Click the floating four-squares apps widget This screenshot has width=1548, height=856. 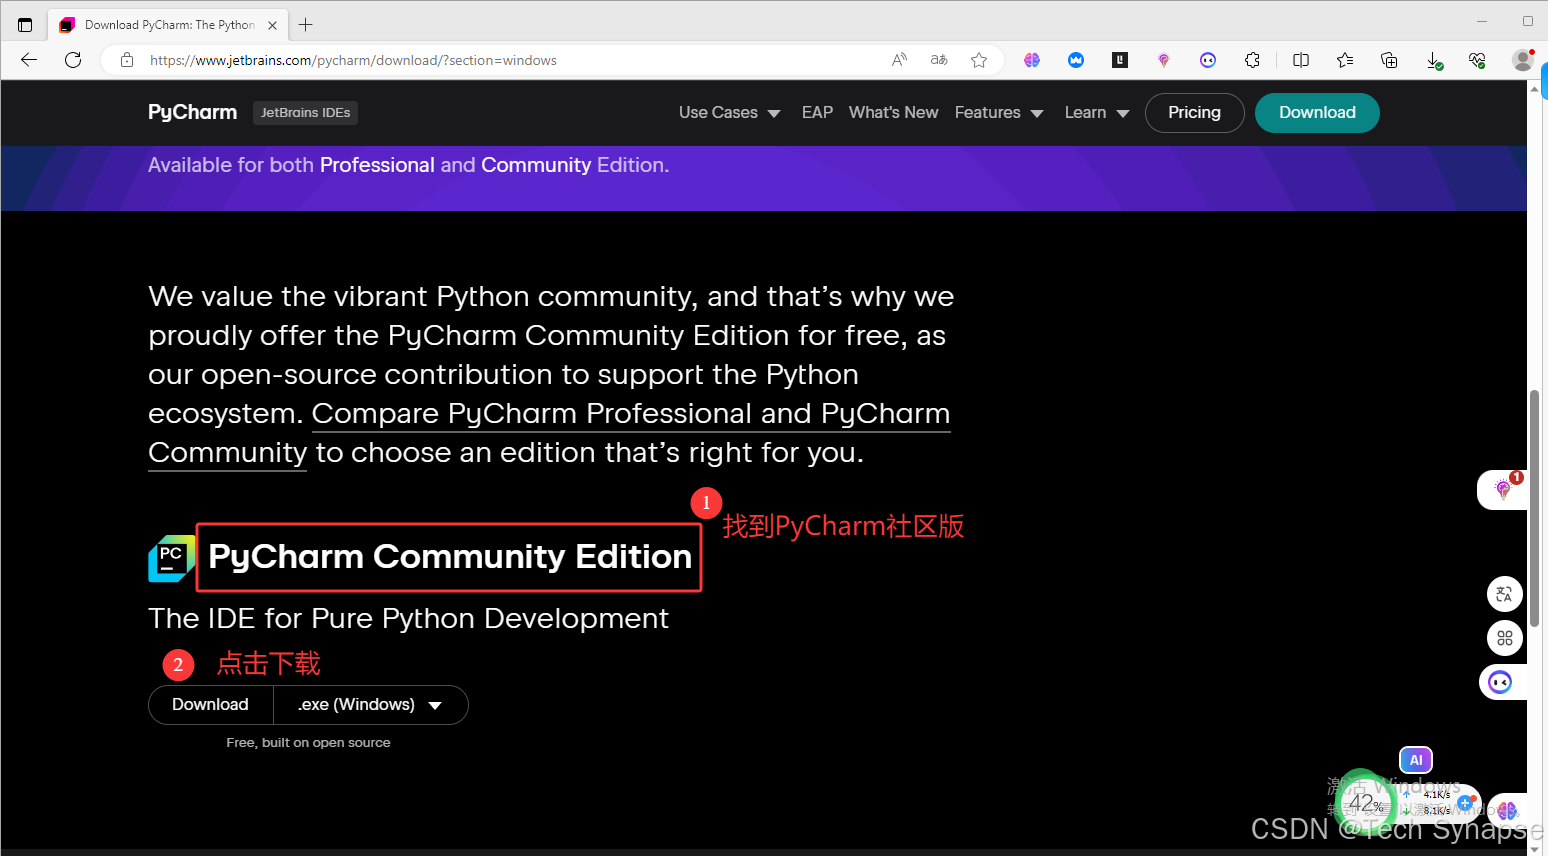(x=1504, y=638)
